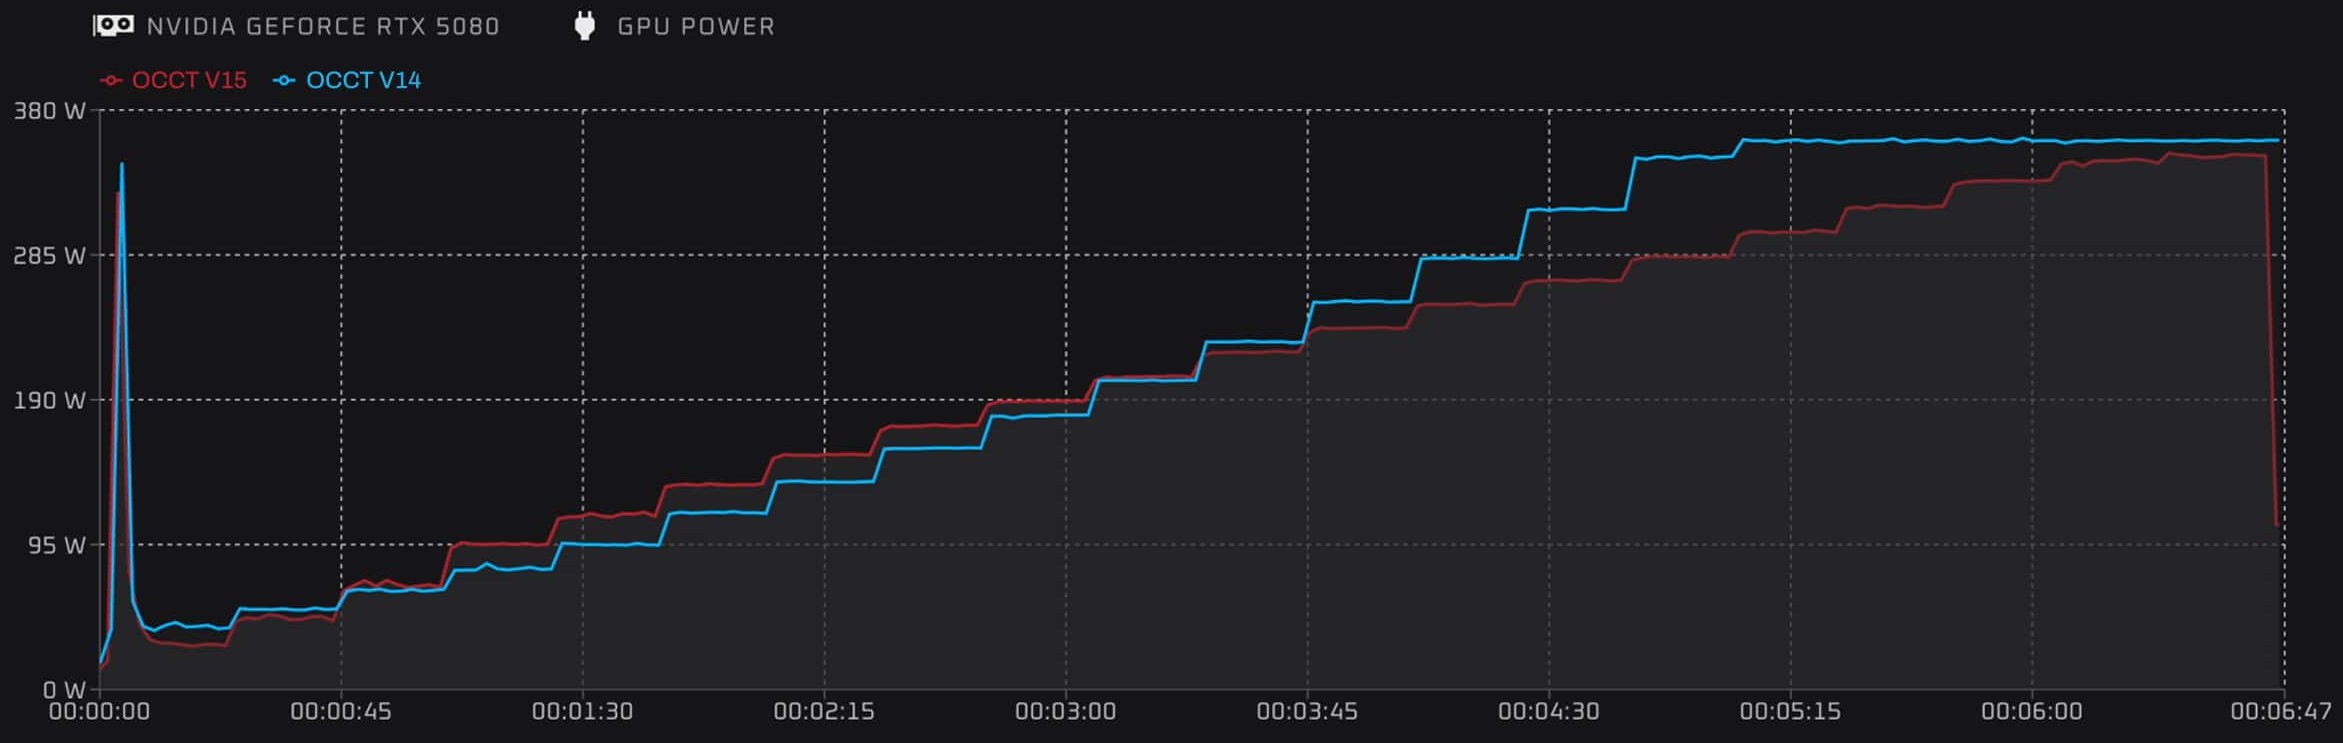Select the GPU POWER heading
Screen dimensions: 2343x743
[x=696, y=26]
